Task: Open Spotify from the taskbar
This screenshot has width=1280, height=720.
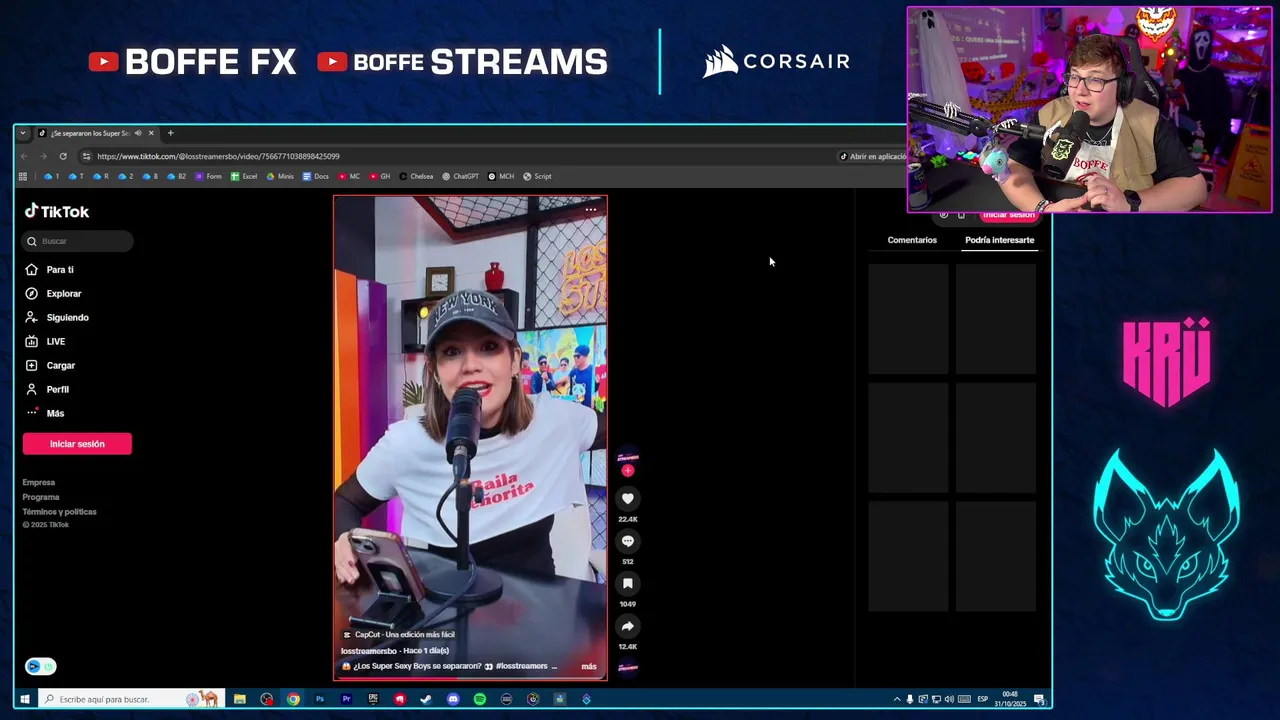Action: pyautogui.click(x=480, y=699)
